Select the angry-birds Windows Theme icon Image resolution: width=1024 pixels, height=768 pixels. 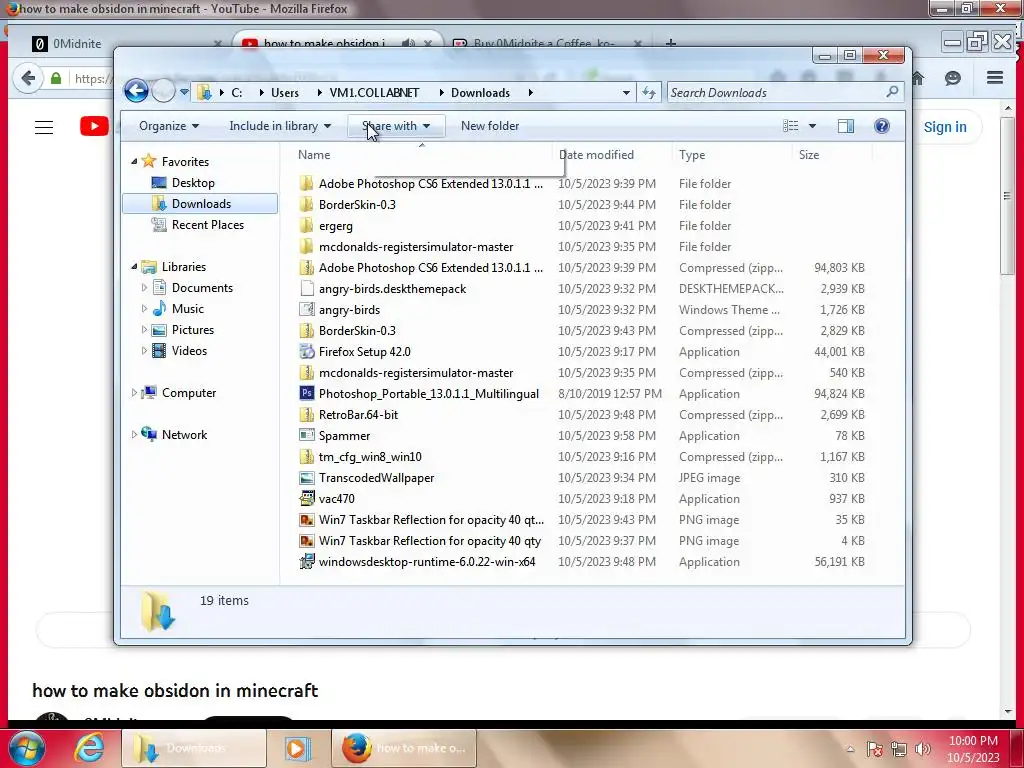tap(306, 310)
